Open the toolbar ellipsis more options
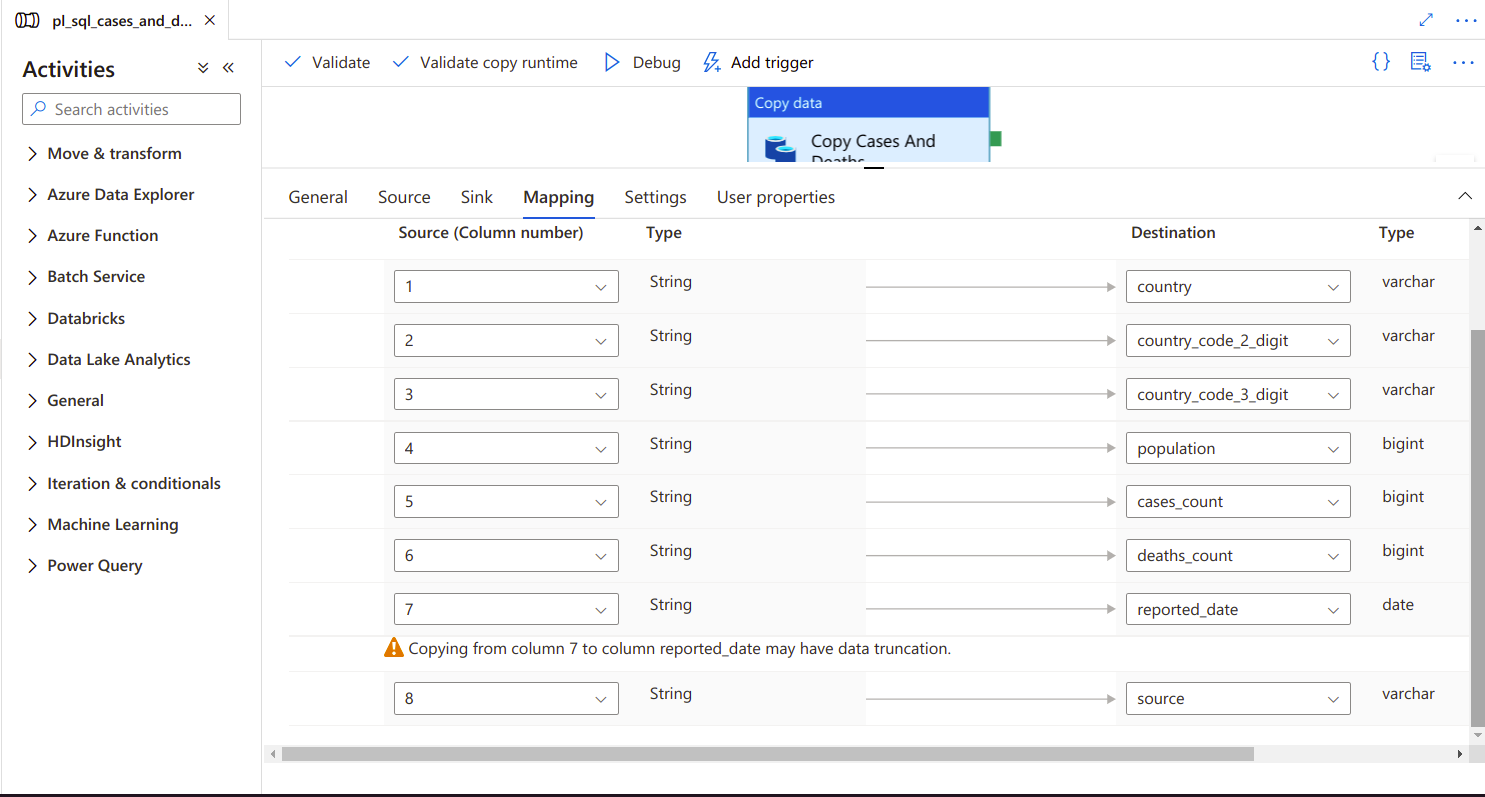The width and height of the screenshot is (1485, 797). [1463, 62]
